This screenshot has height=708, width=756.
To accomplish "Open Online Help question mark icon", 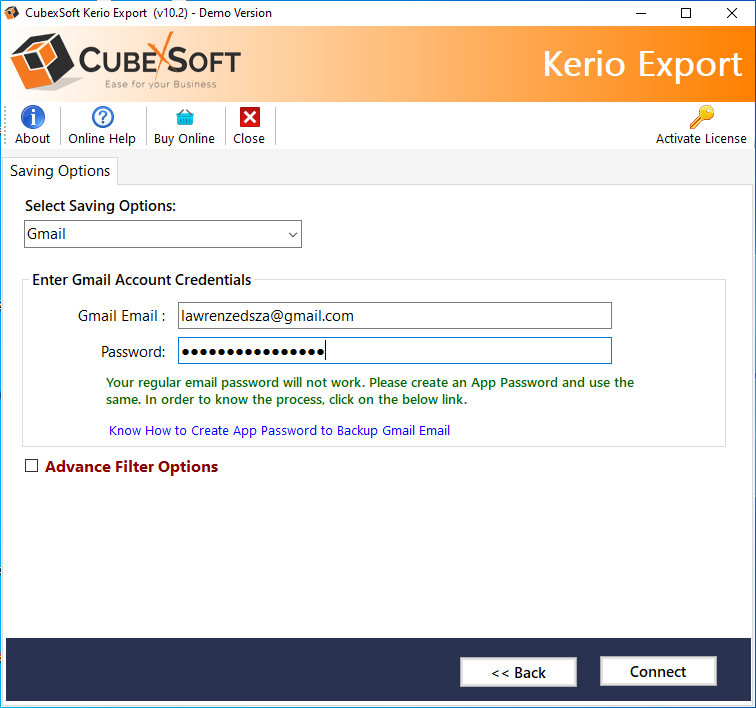I will [103, 117].
